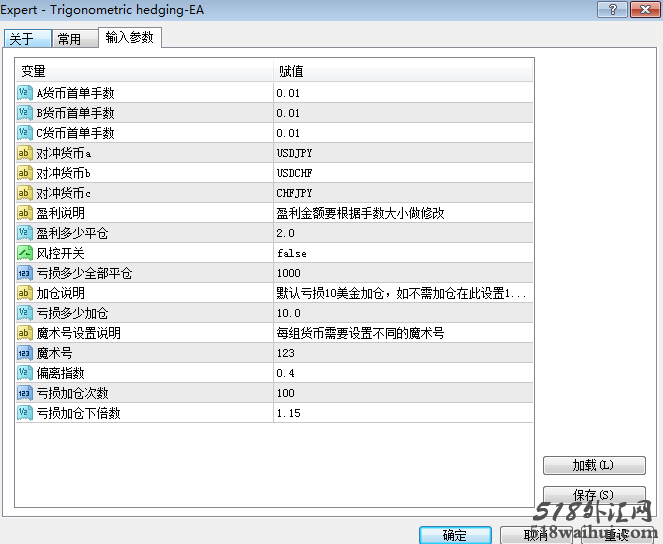
Task: Click the icon beside 偏离指数
Action: (x=25, y=373)
